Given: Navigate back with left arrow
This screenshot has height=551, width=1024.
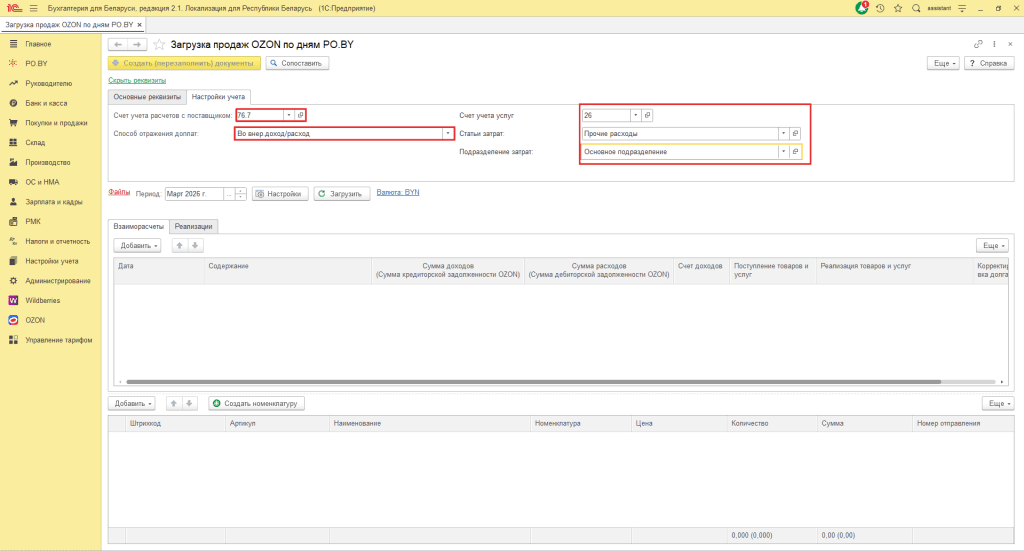Looking at the screenshot, I should (118, 44).
